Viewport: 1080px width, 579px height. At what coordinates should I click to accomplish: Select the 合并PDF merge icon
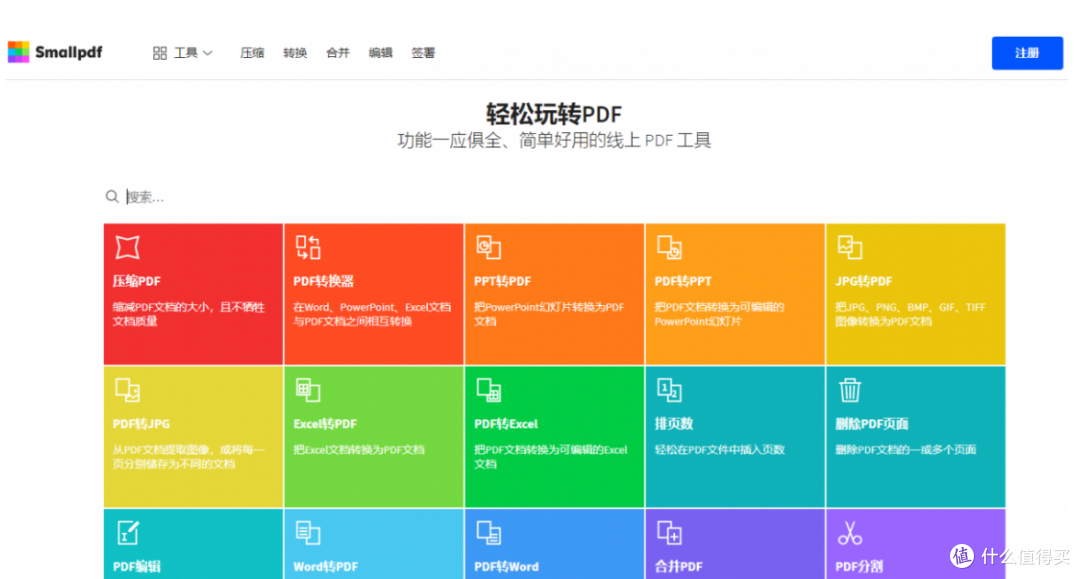pyautogui.click(x=669, y=533)
